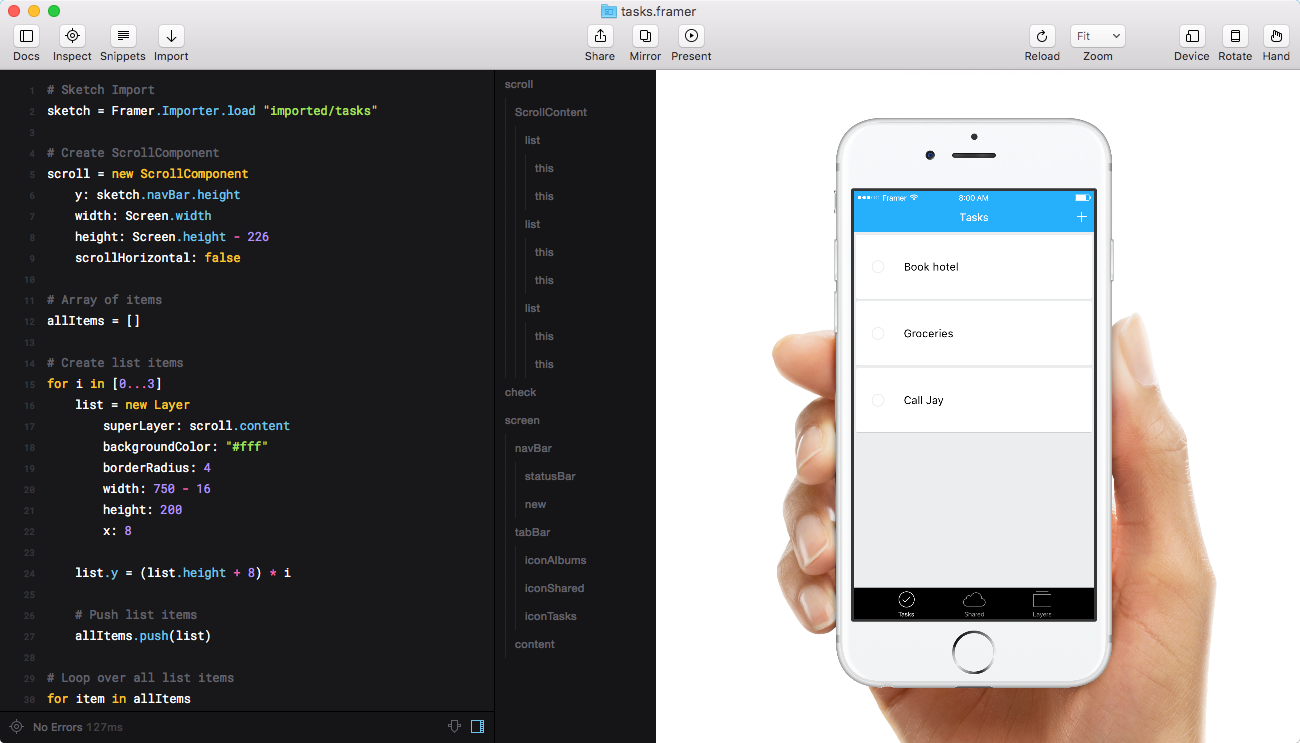
Task: Click the allItems.push(list) code line
Action: tap(143, 636)
